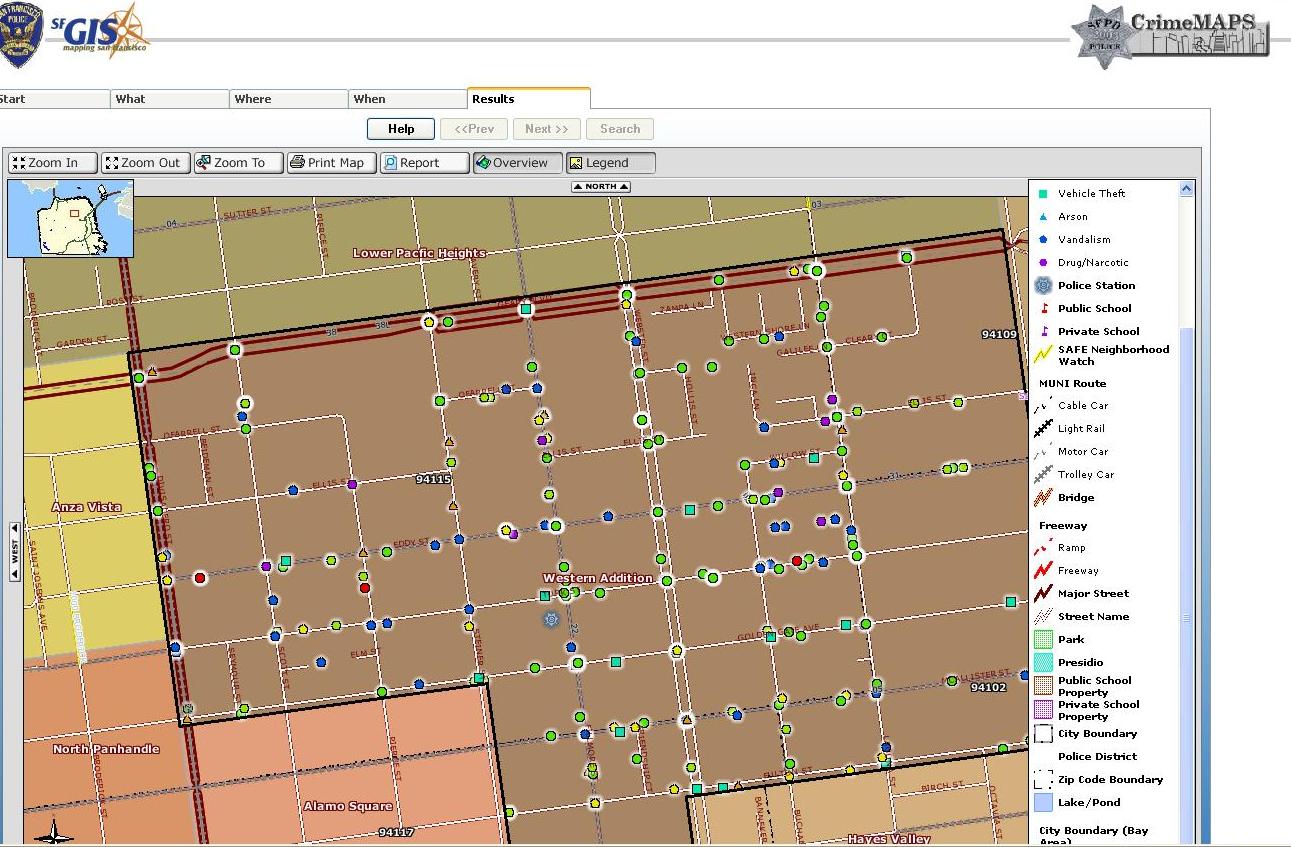Click the Trolley Car legend icon
Screen dimensions: 1291x847
coord(1043,475)
